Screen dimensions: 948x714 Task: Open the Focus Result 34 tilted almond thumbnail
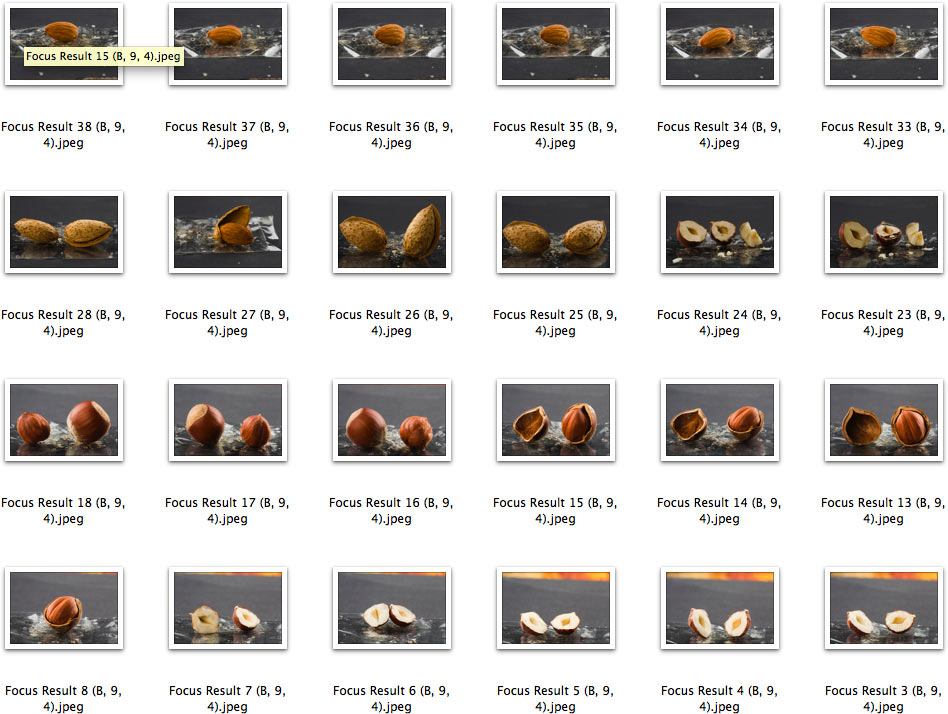click(x=720, y=44)
